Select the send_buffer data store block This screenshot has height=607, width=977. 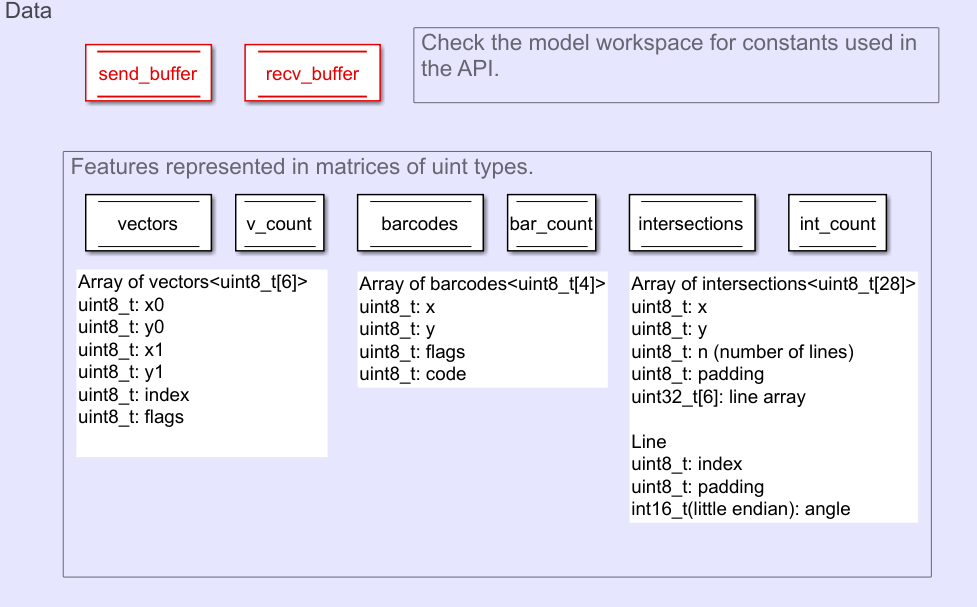pos(148,73)
